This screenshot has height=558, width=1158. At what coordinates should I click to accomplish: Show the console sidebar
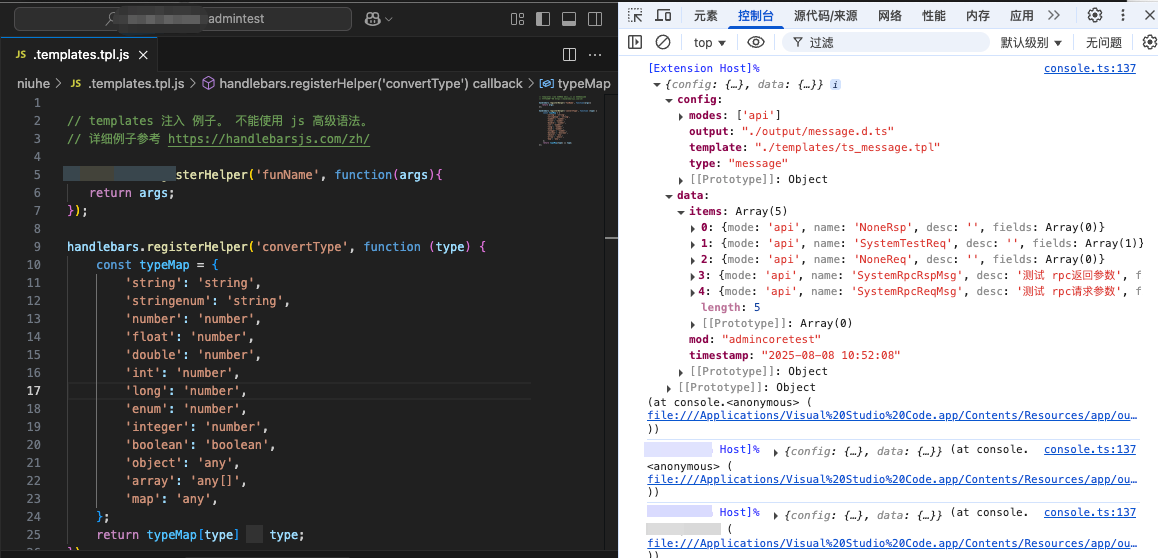tap(635, 42)
